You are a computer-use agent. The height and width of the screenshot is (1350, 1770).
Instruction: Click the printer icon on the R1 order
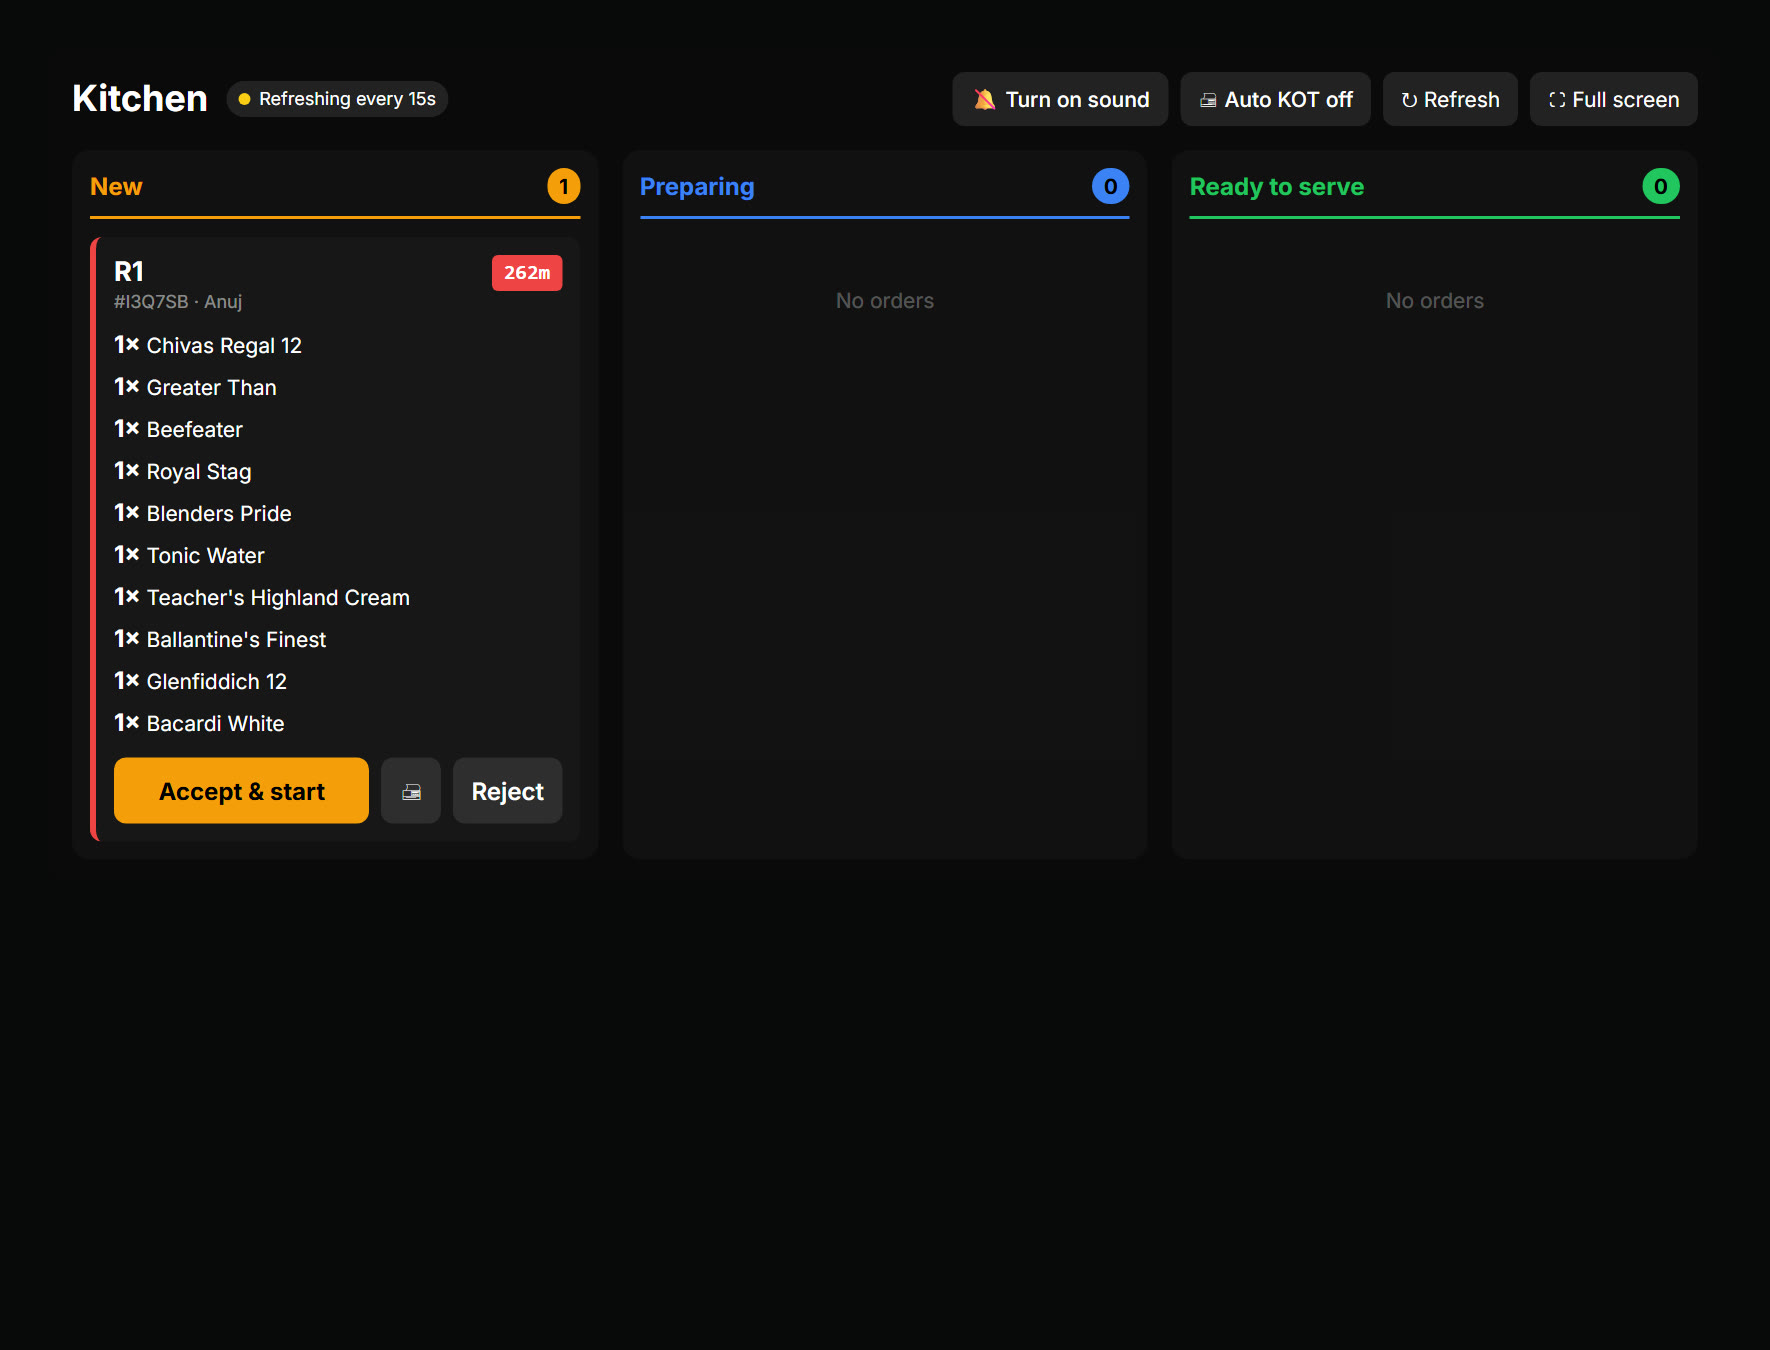click(411, 791)
